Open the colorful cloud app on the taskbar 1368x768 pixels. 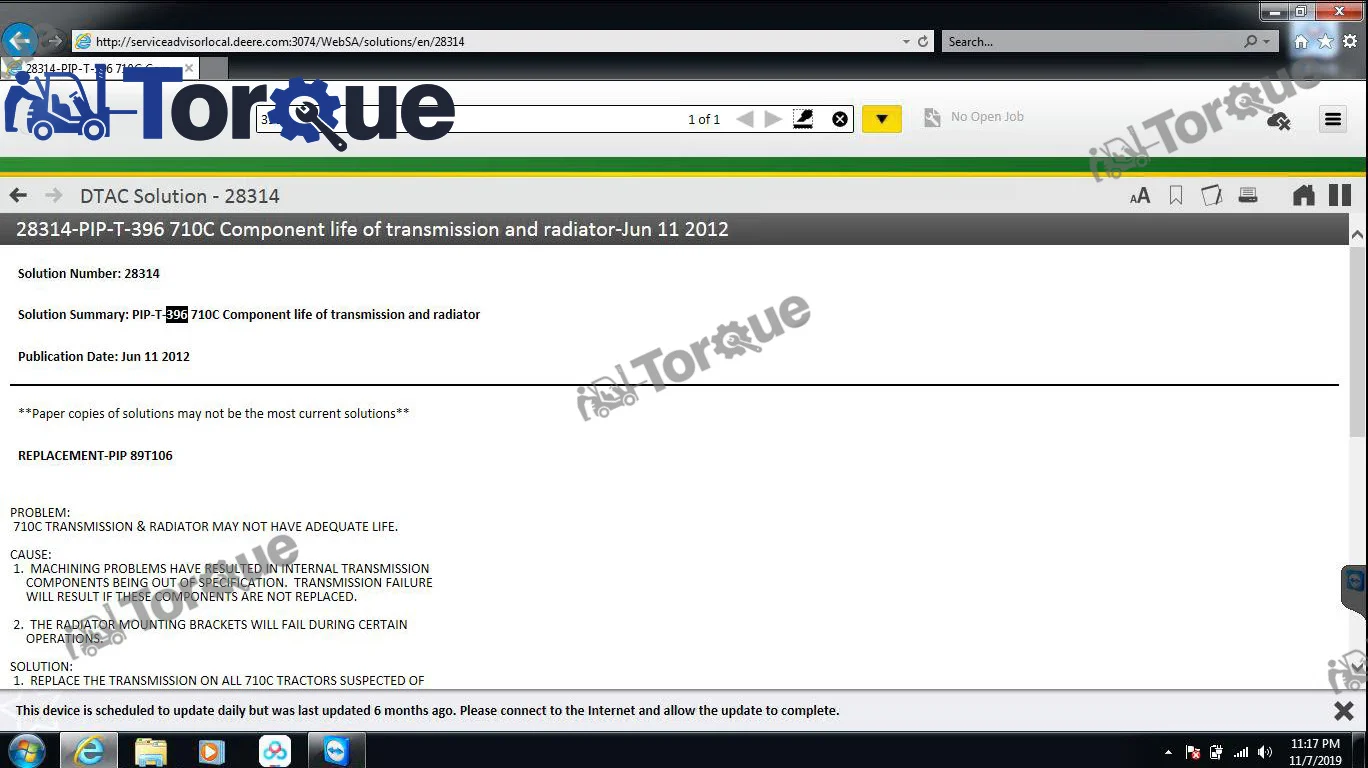pyautogui.click(x=275, y=751)
